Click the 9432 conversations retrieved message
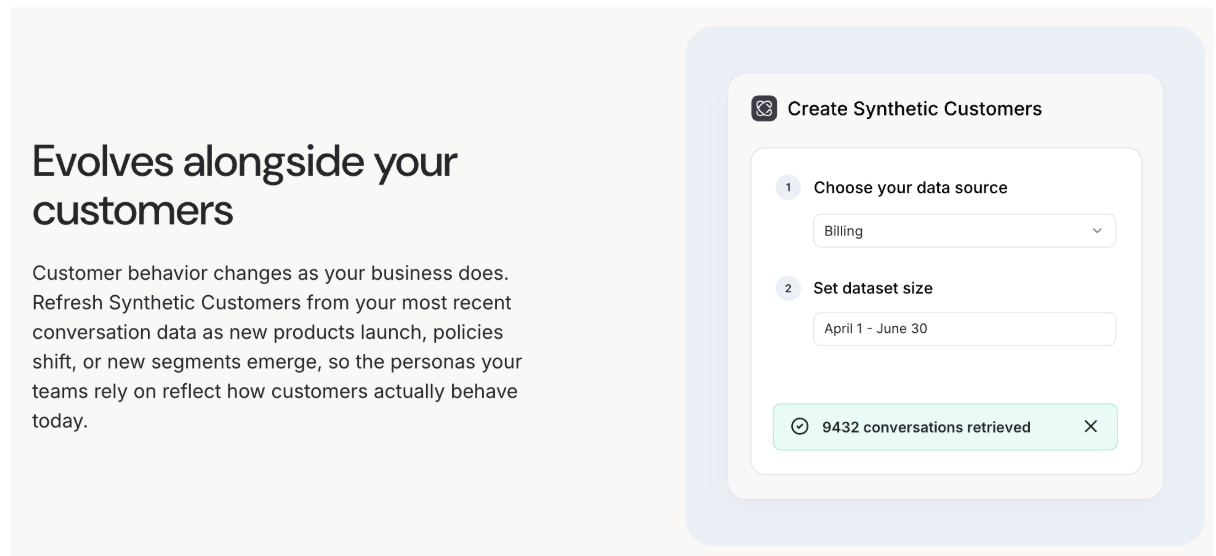The image size is (1216, 556). 926,427
